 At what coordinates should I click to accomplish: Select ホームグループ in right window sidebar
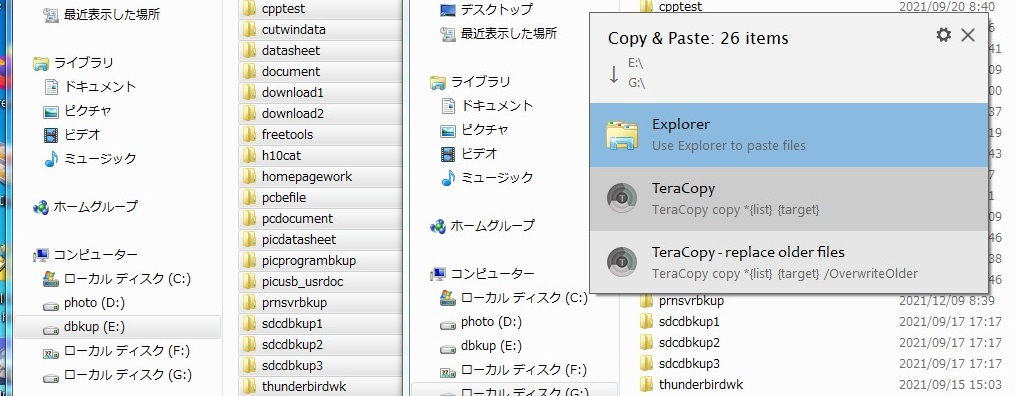(483, 226)
